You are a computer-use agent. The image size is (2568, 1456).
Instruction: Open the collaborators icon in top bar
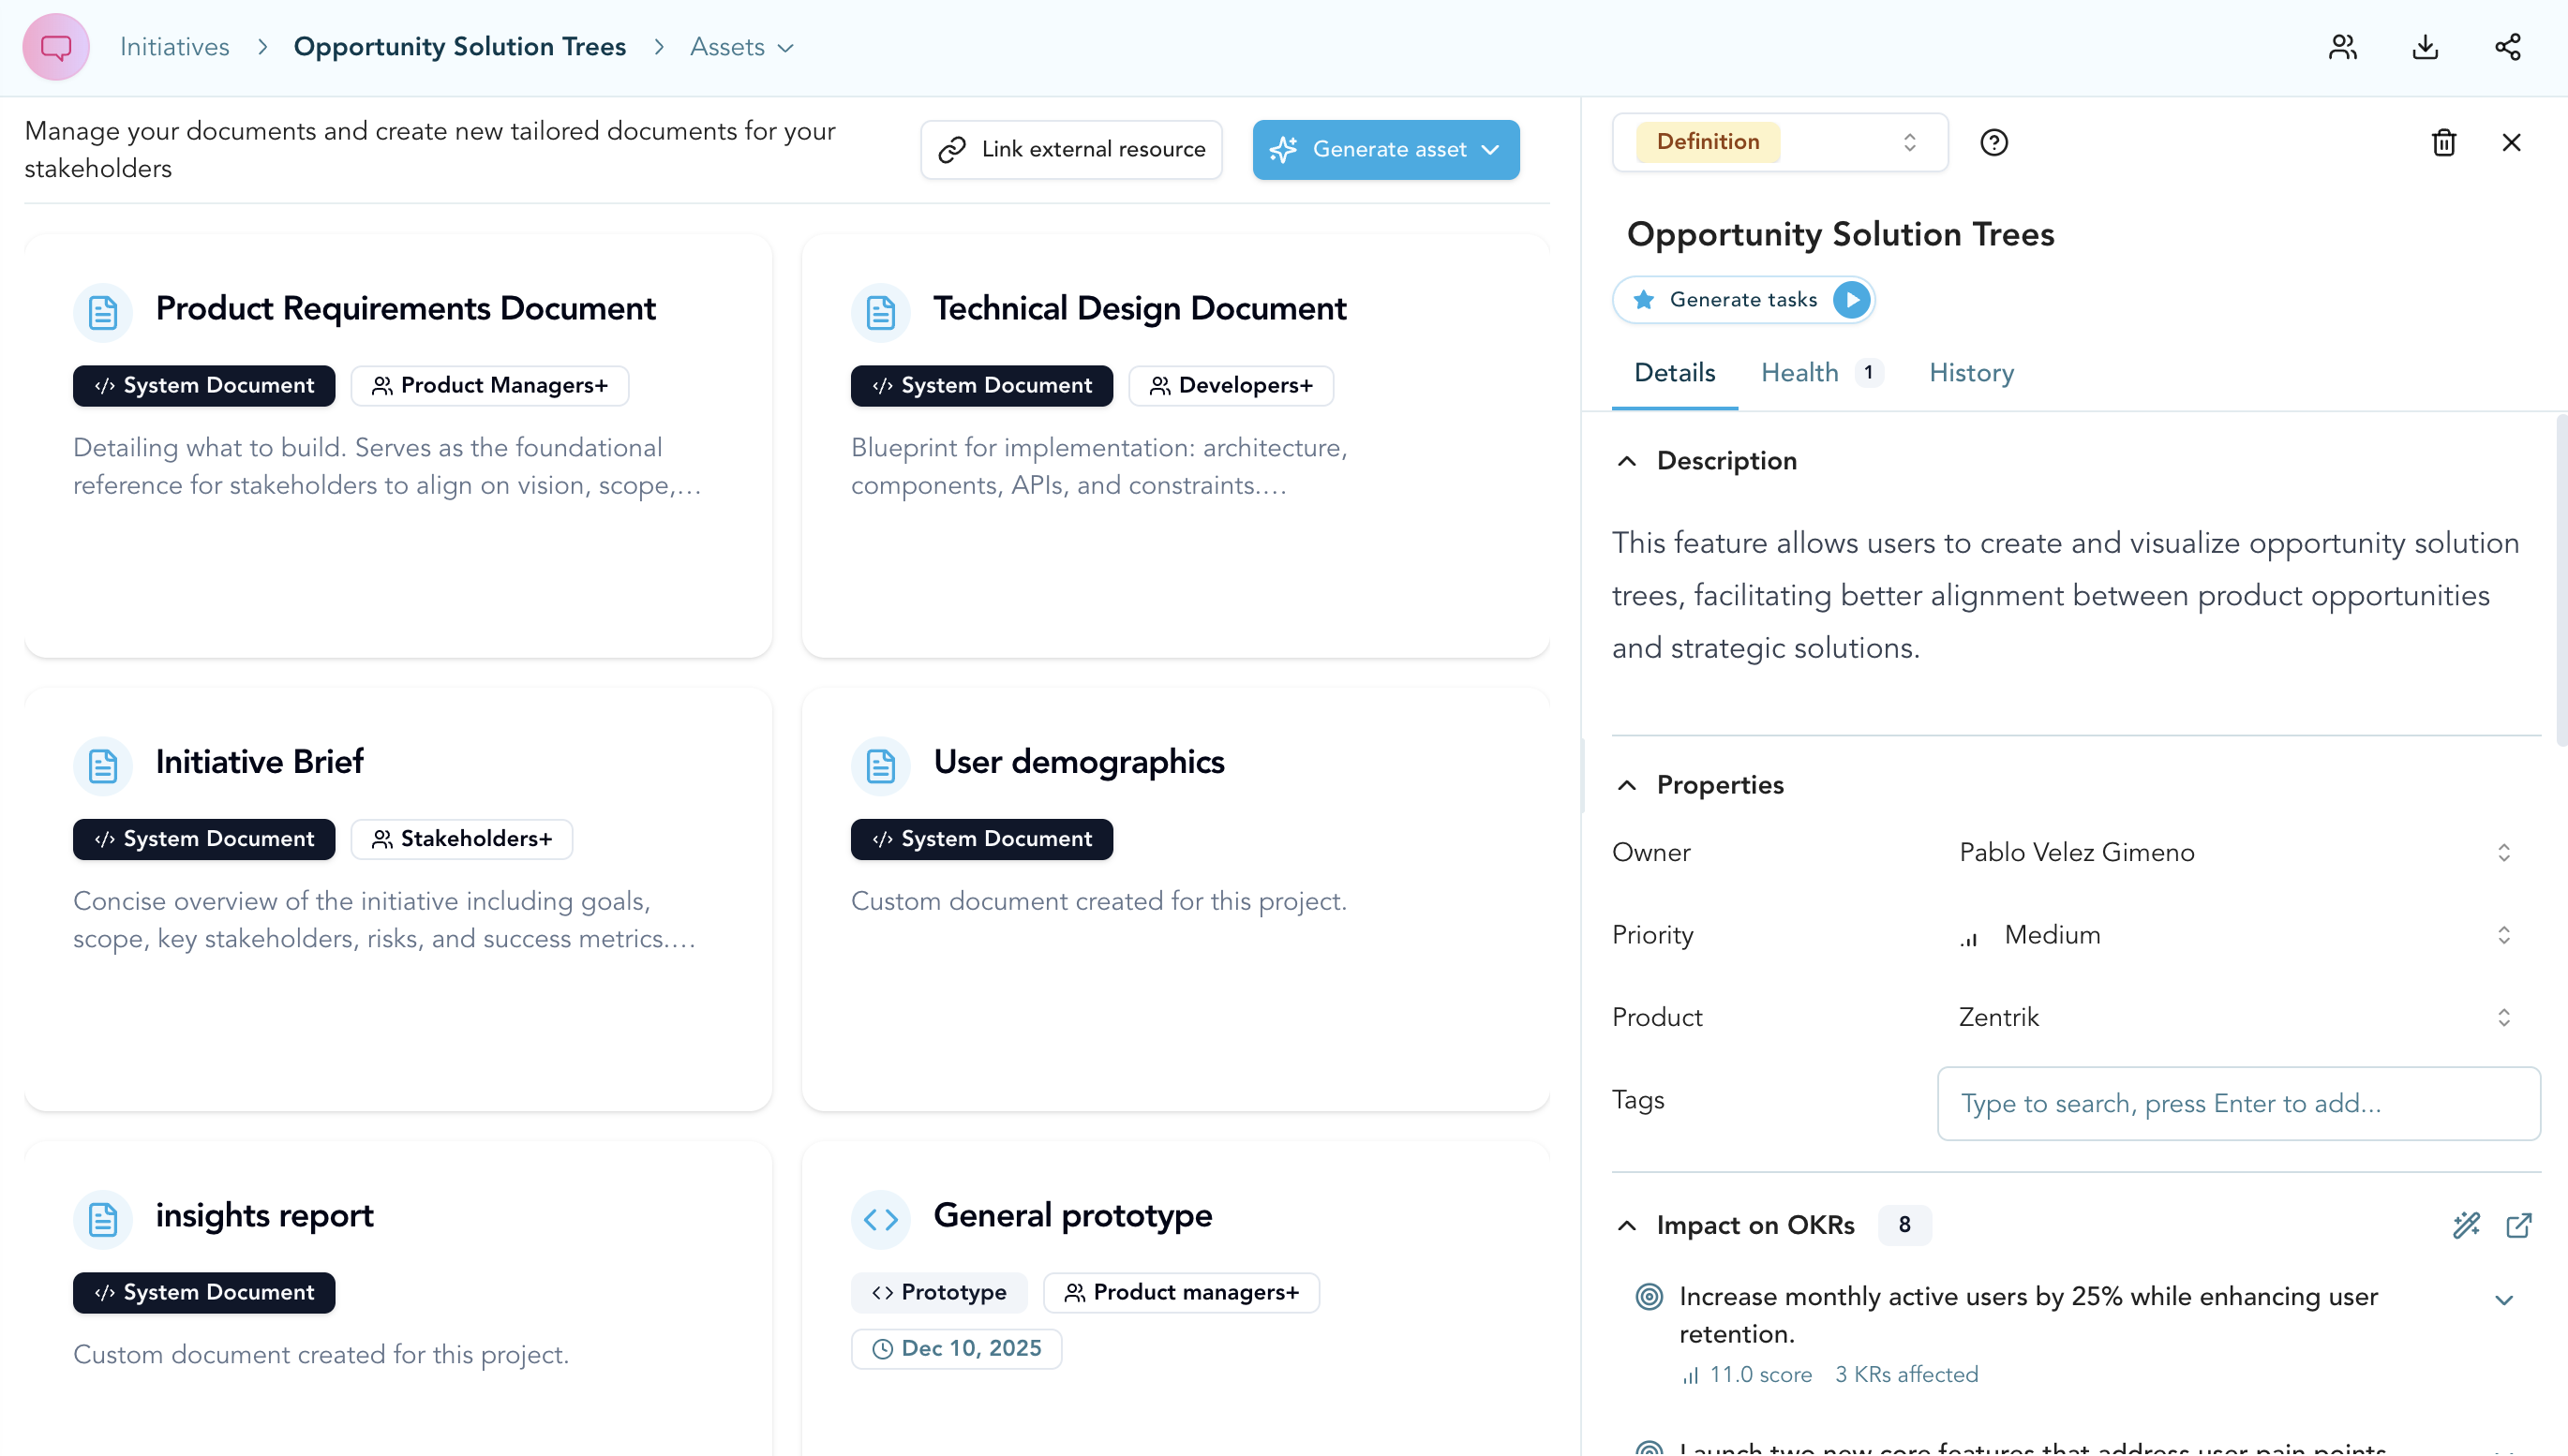click(2342, 46)
